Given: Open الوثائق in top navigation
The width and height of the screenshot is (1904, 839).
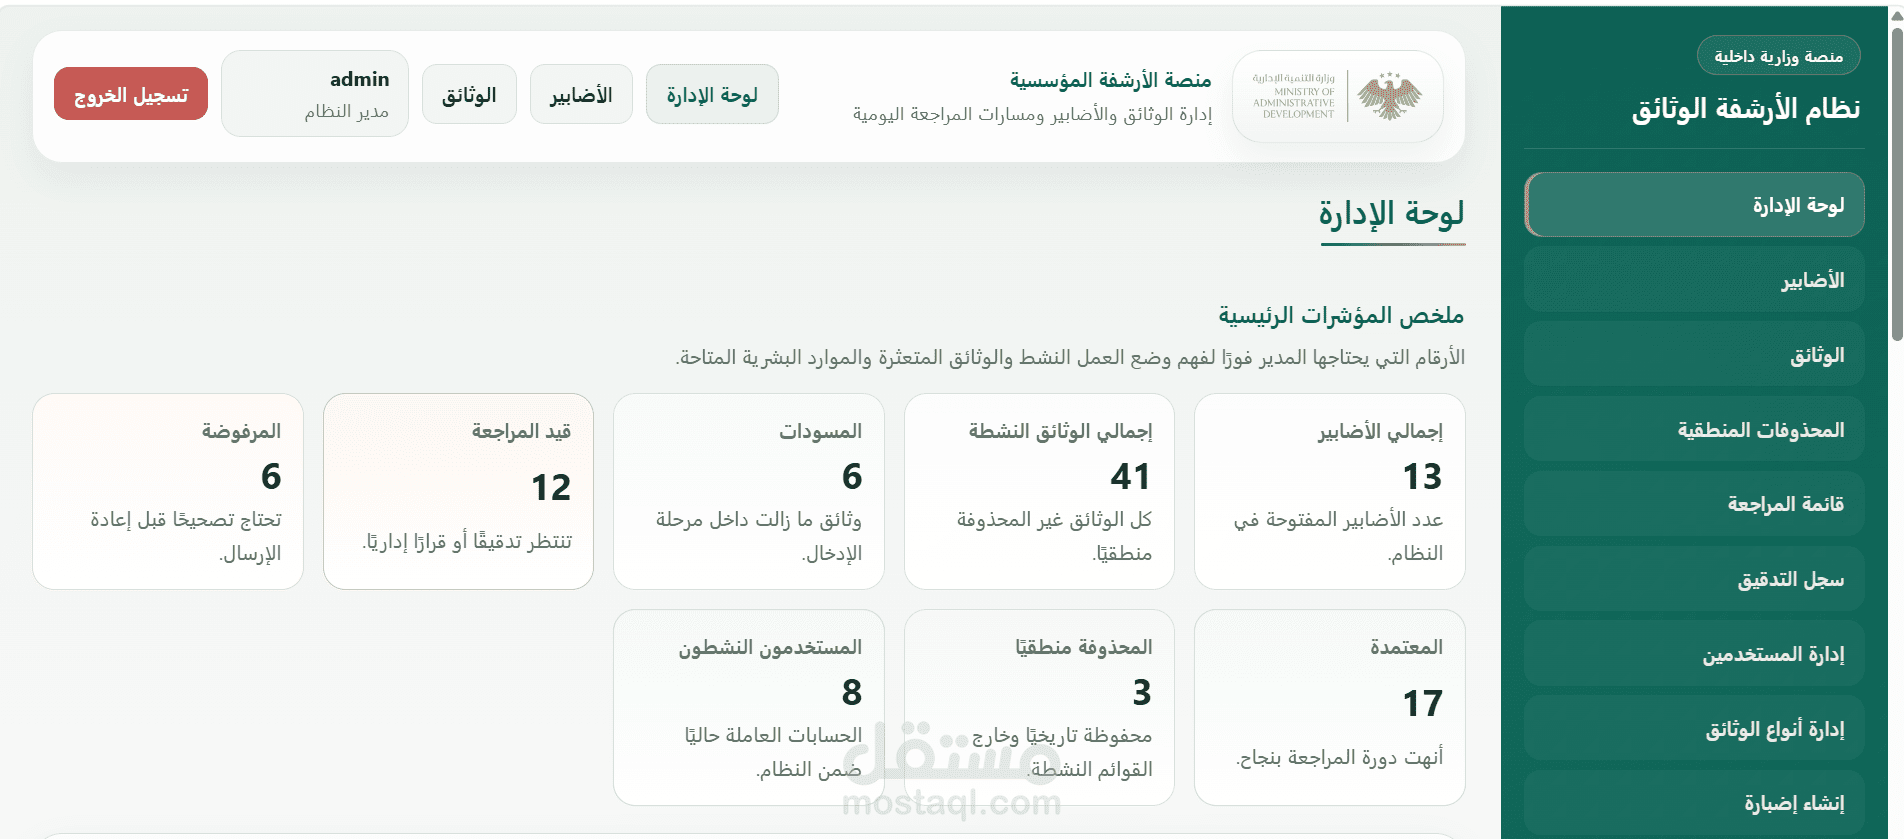Looking at the screenshot, I should pos(469,95).
